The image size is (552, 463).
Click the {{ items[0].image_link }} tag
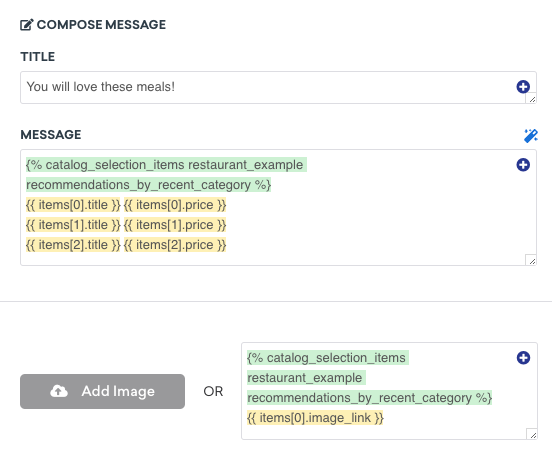click(x=315, y=418)
